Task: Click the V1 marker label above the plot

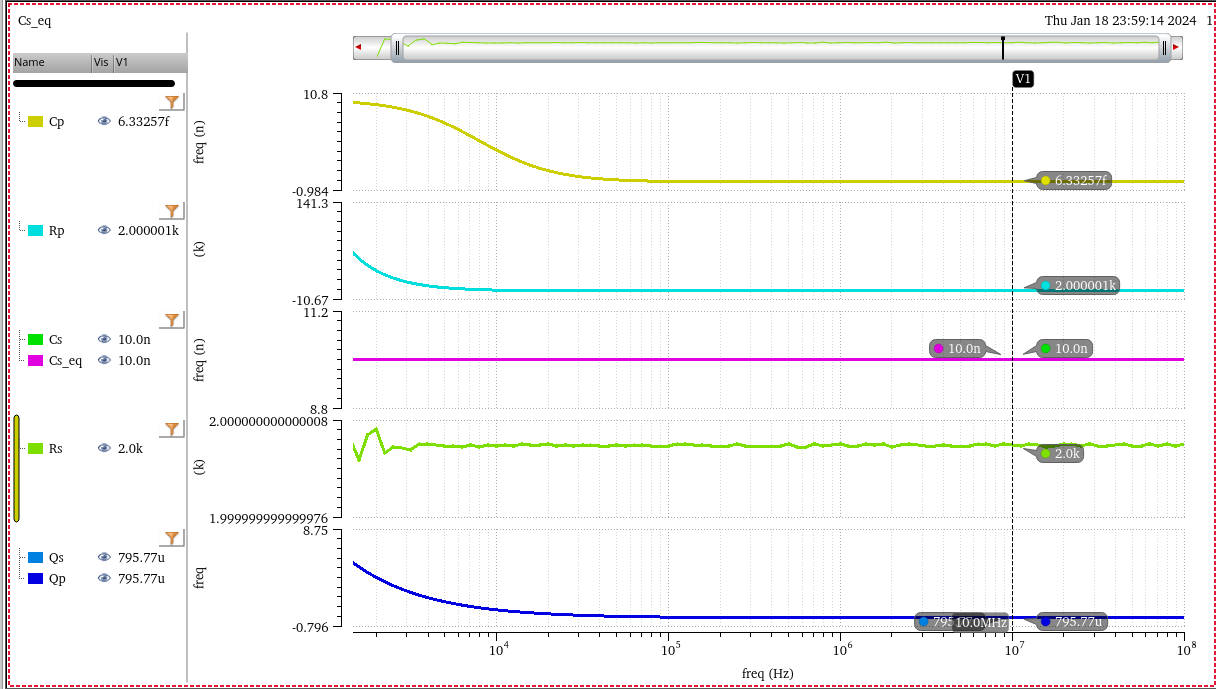Action: [1022, 79]
